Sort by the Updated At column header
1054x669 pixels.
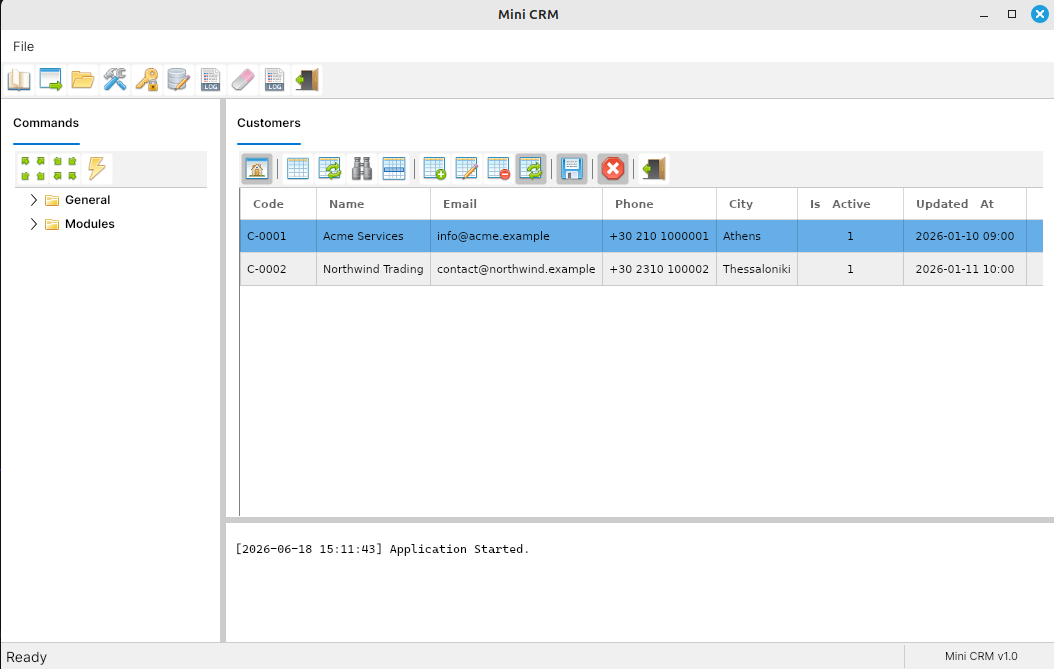[x=965, y=204]
